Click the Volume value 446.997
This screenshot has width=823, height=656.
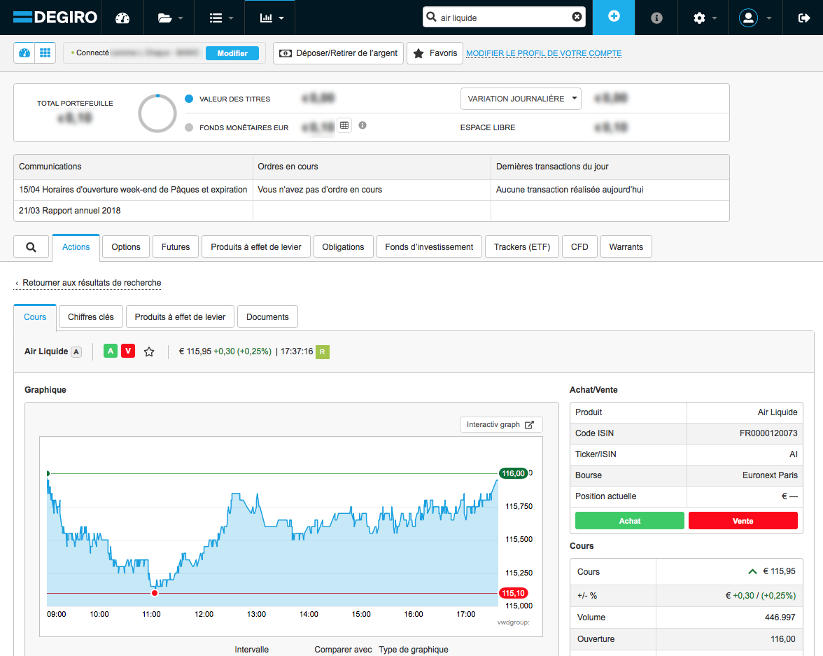pos(780,617)
